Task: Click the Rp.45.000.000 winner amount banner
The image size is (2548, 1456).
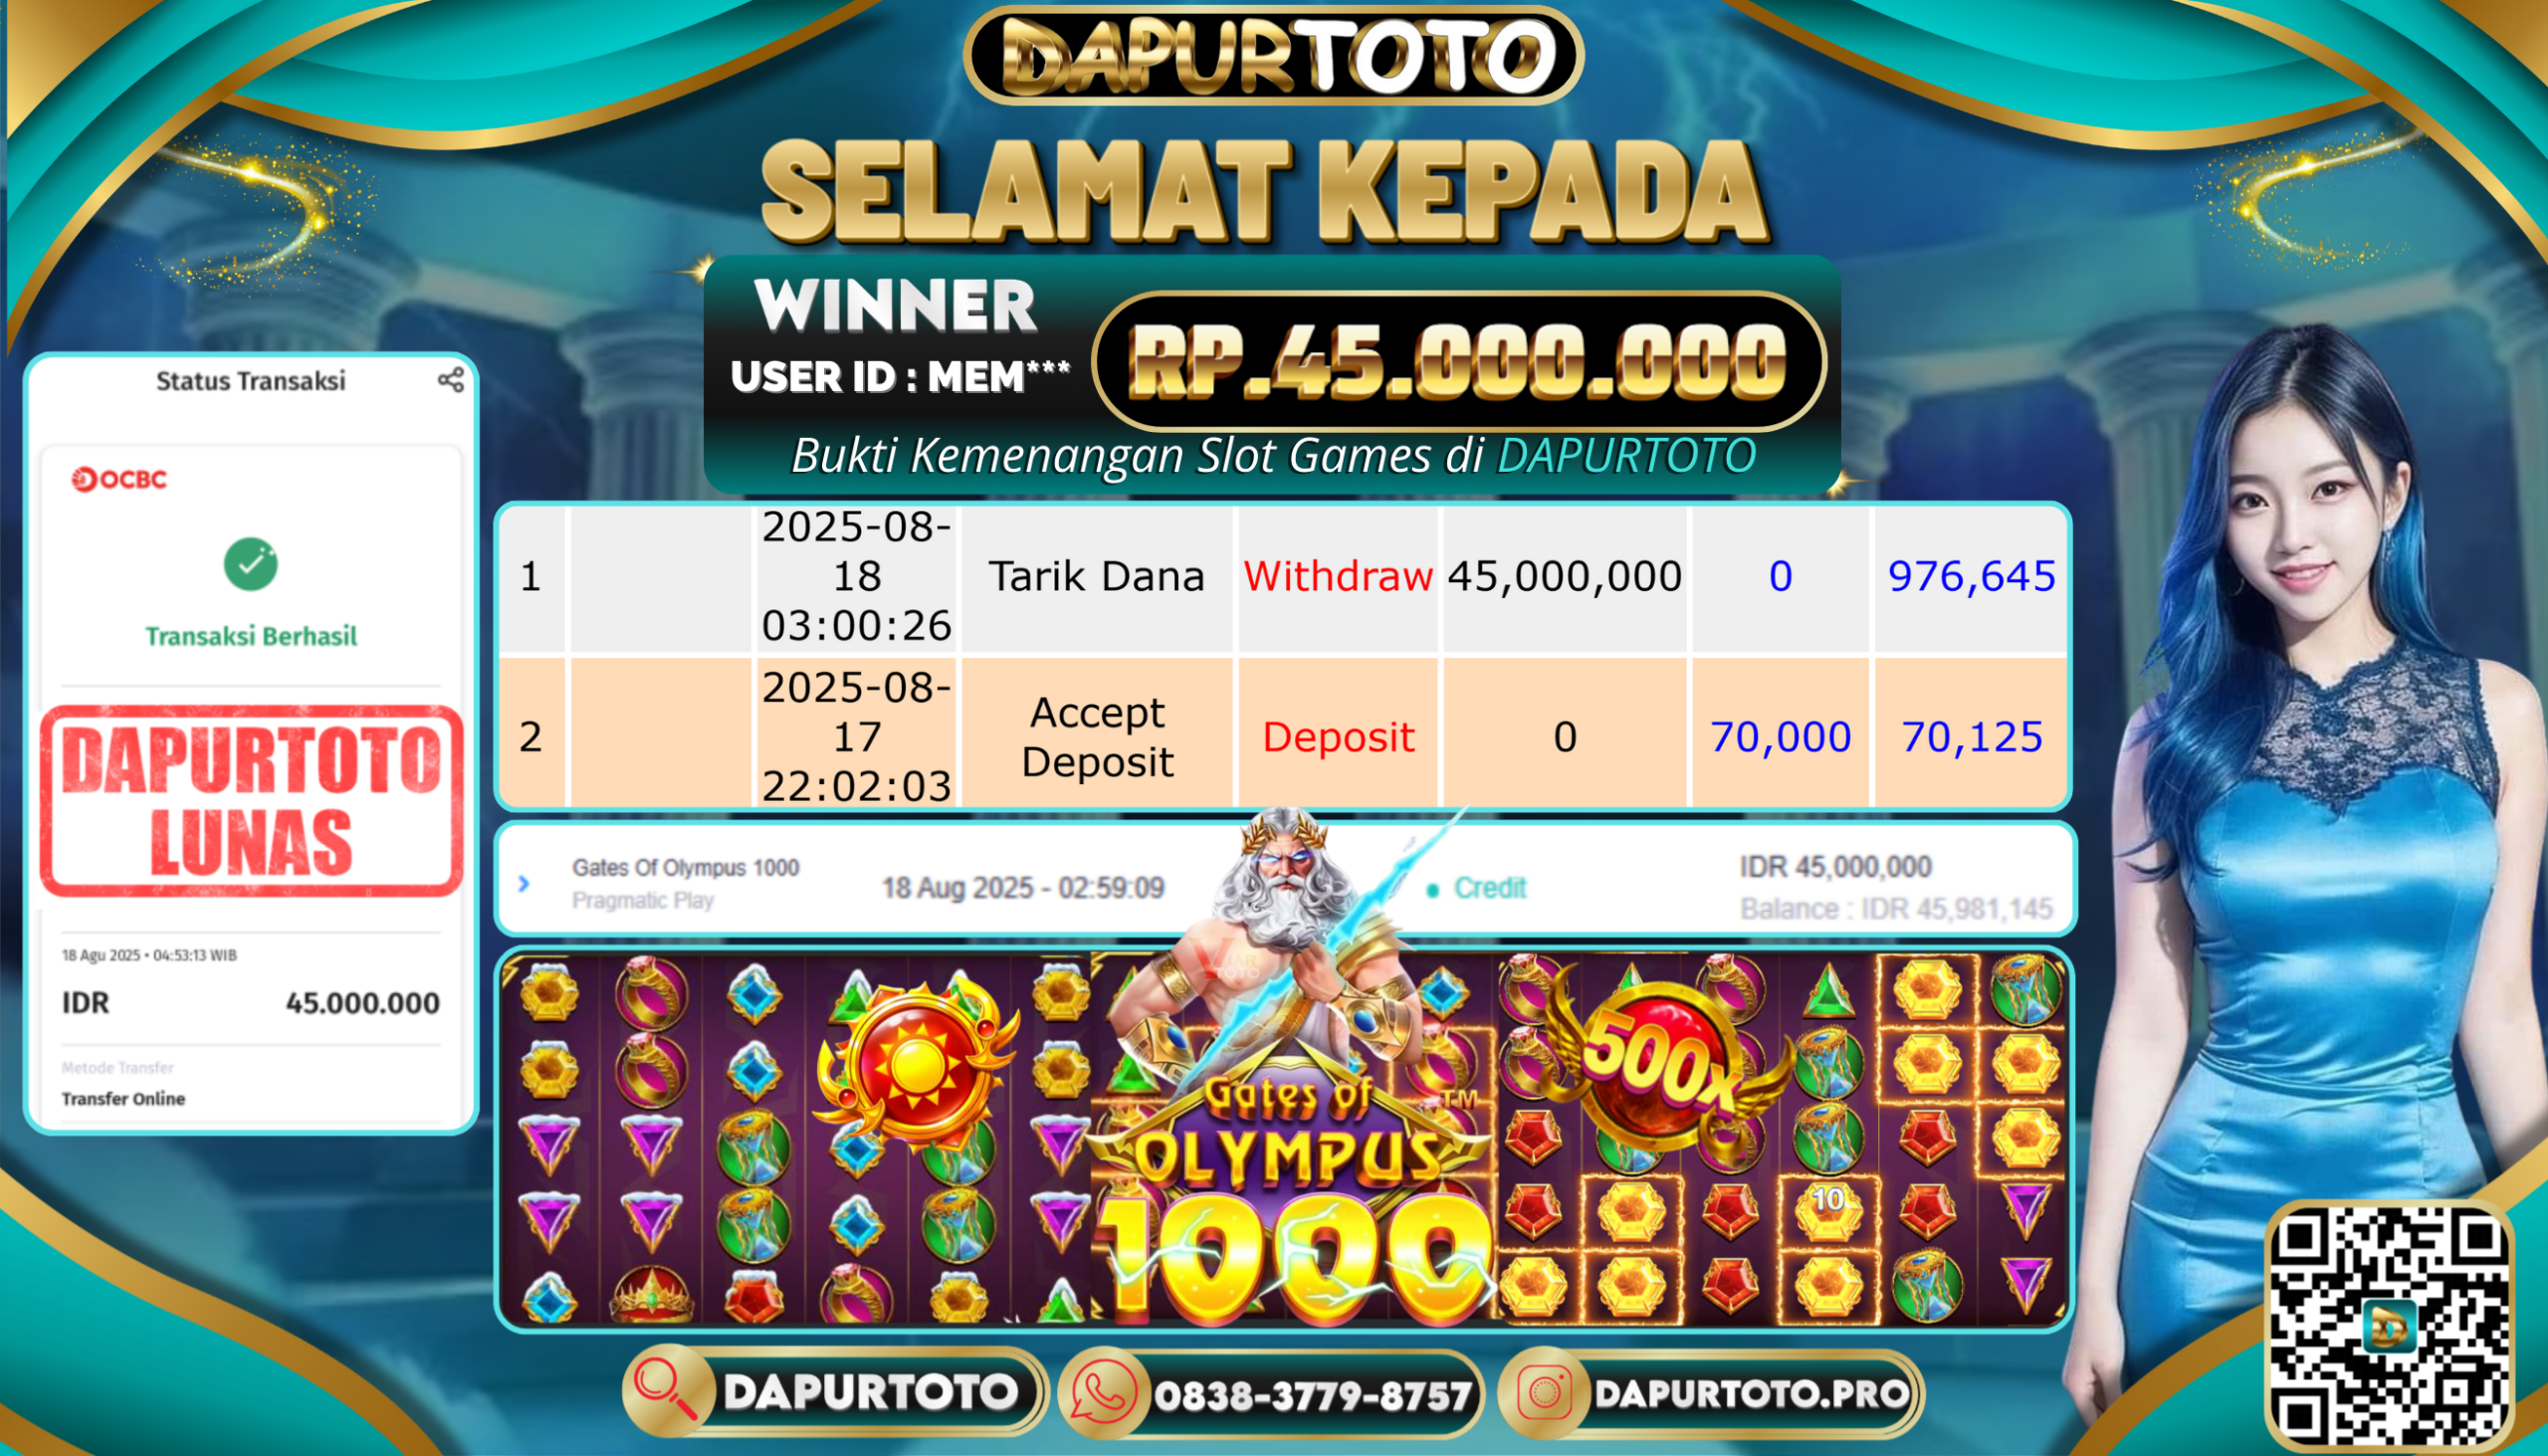Action: pos(1460,361)
